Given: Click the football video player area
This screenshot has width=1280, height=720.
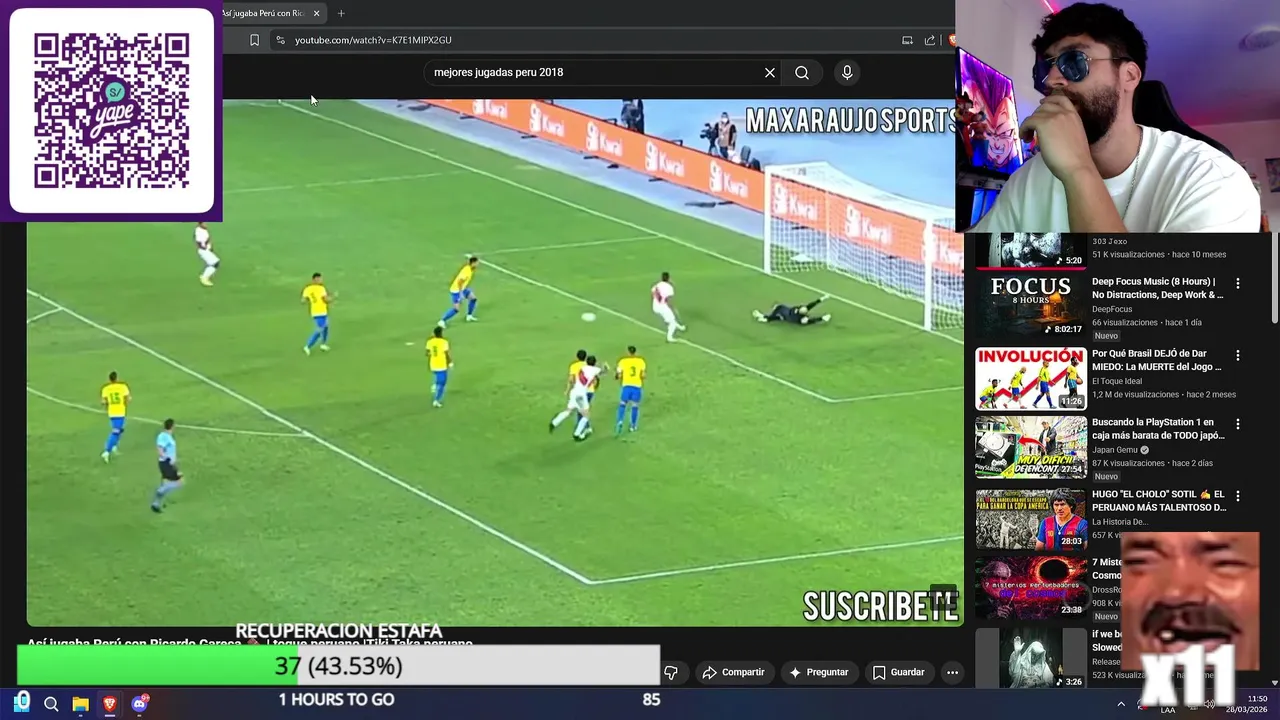Looking at the screenshot, I should [494, 362].
